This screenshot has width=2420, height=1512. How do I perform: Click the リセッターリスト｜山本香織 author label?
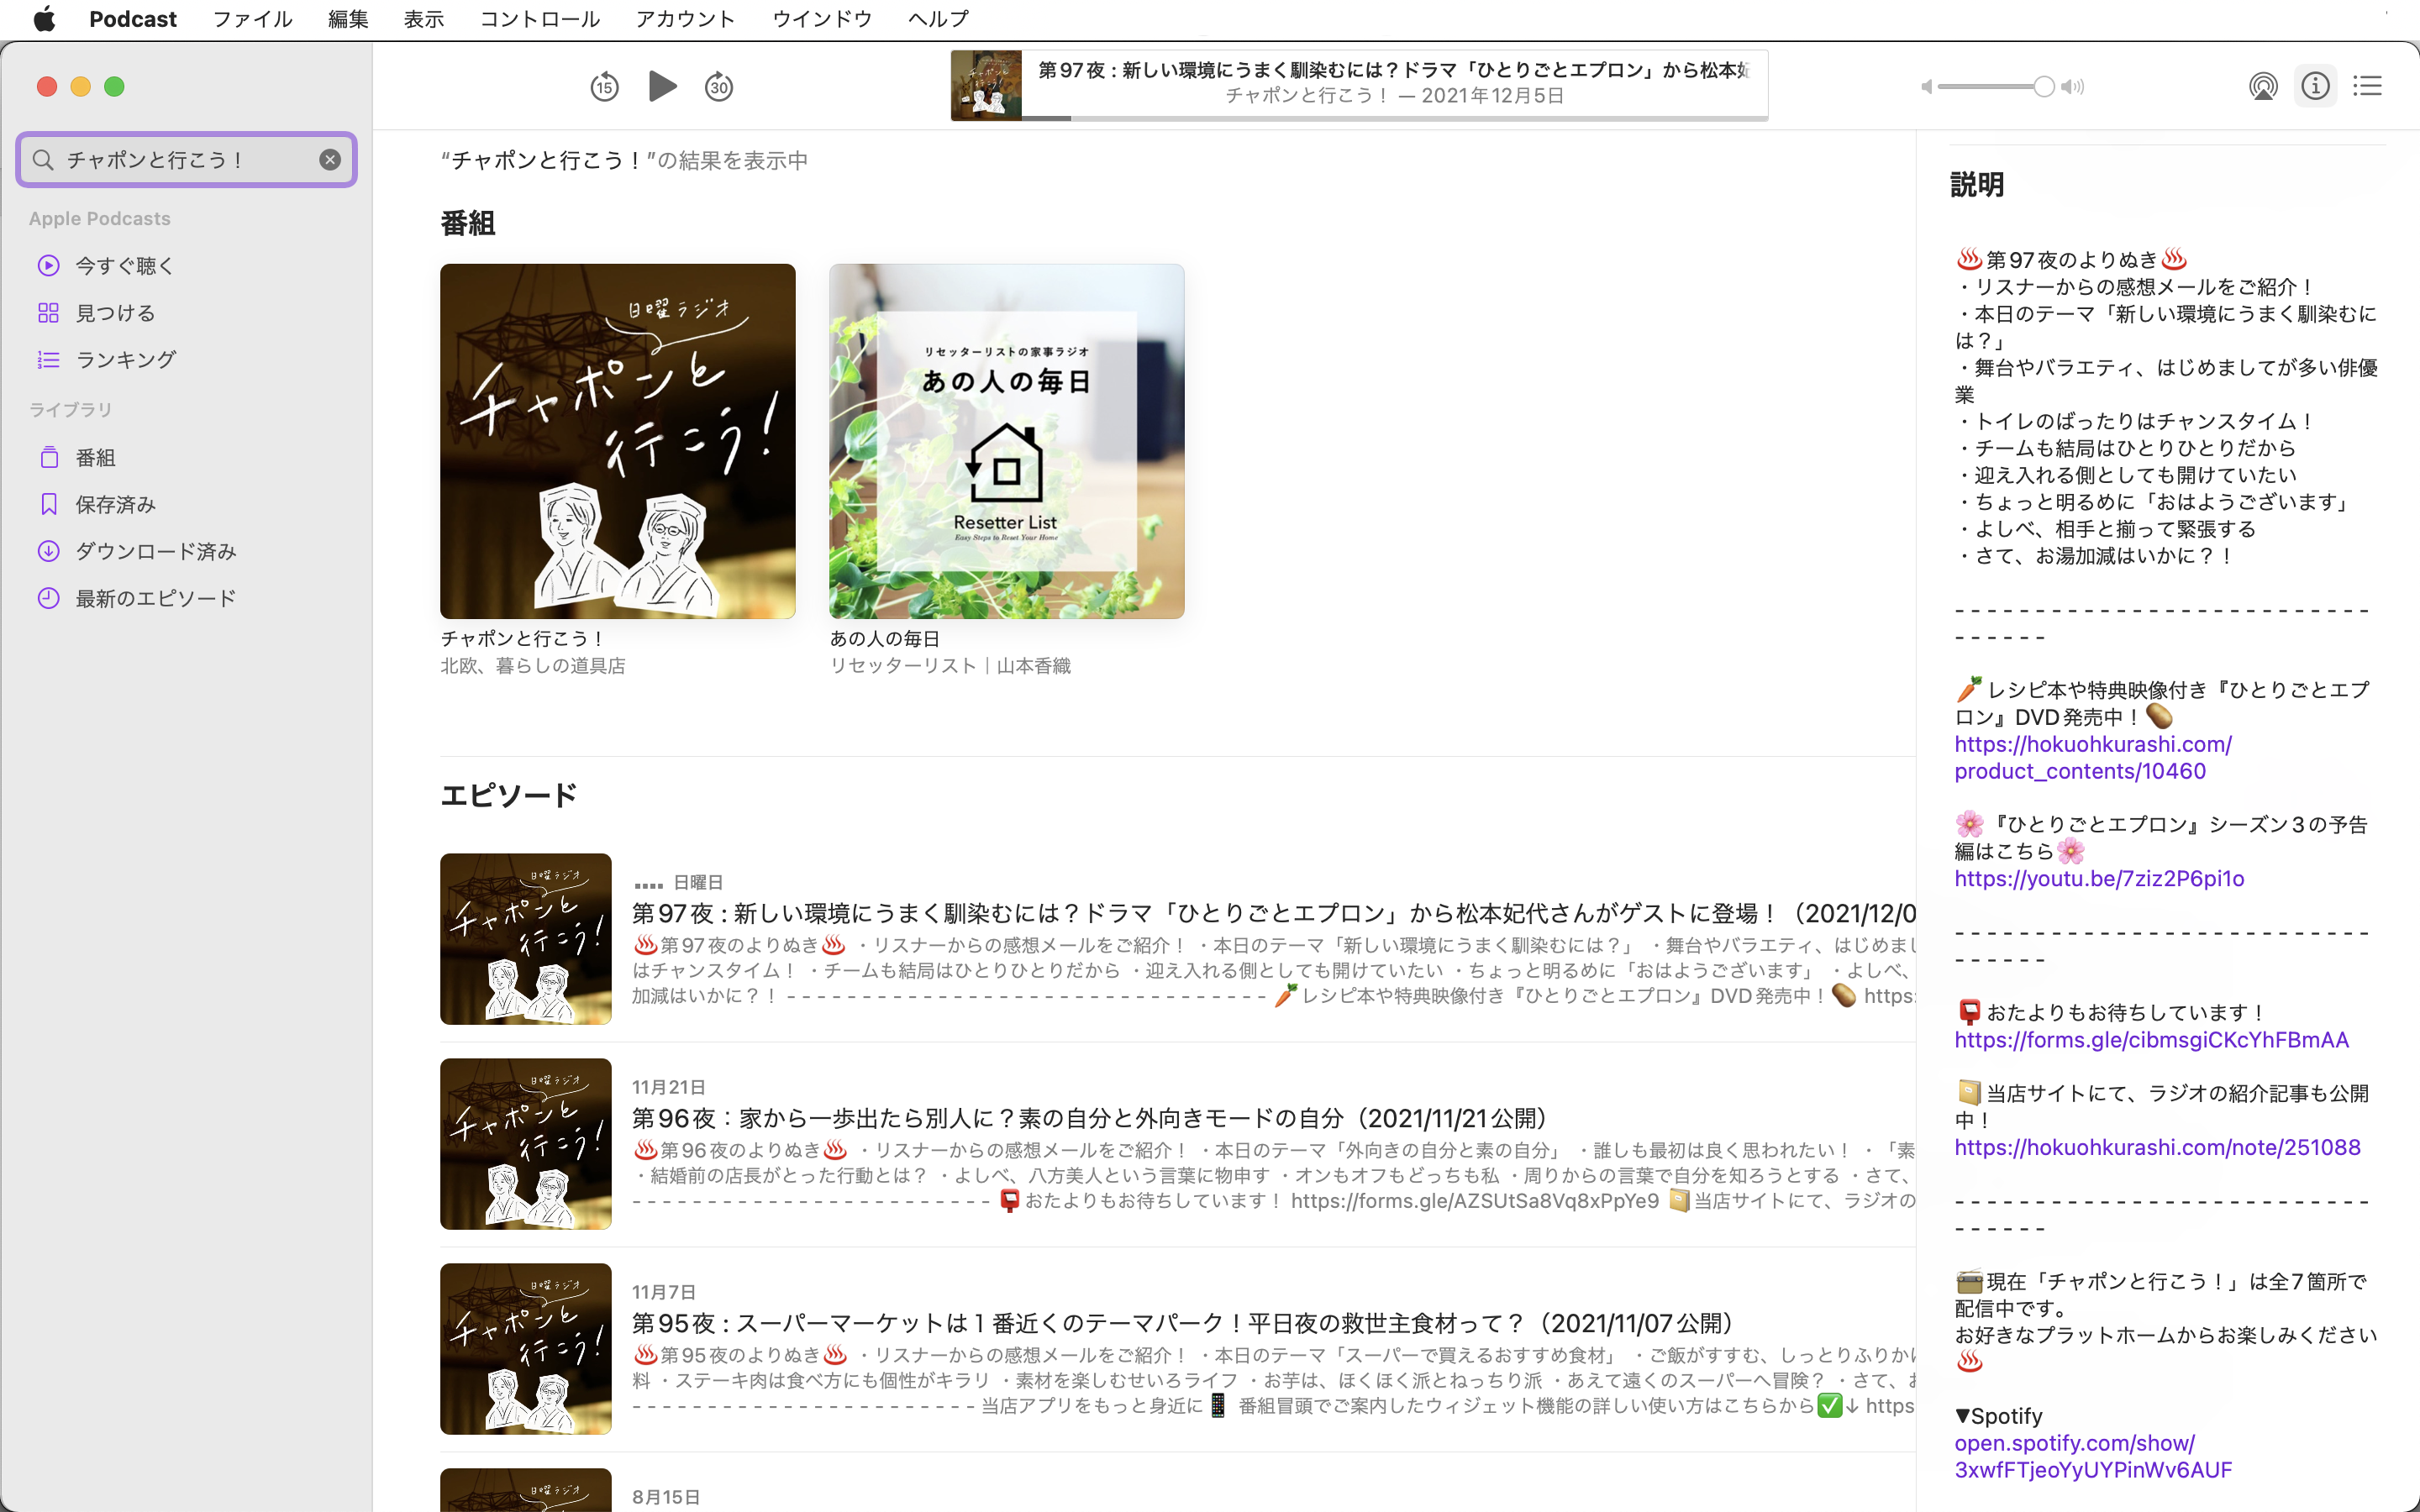coord(950,666)
